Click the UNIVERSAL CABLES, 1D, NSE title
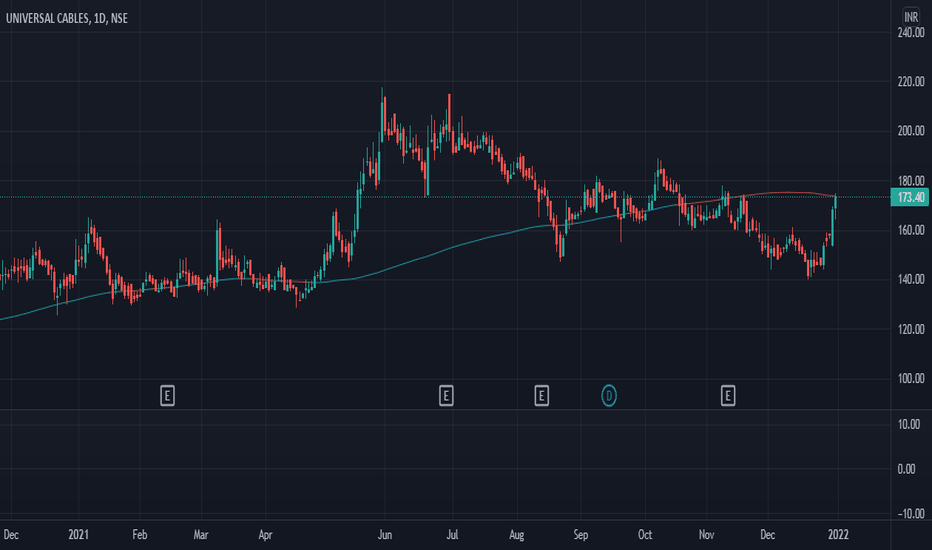Viewport: 932px width, 550px height. click(x=67, y=18)
